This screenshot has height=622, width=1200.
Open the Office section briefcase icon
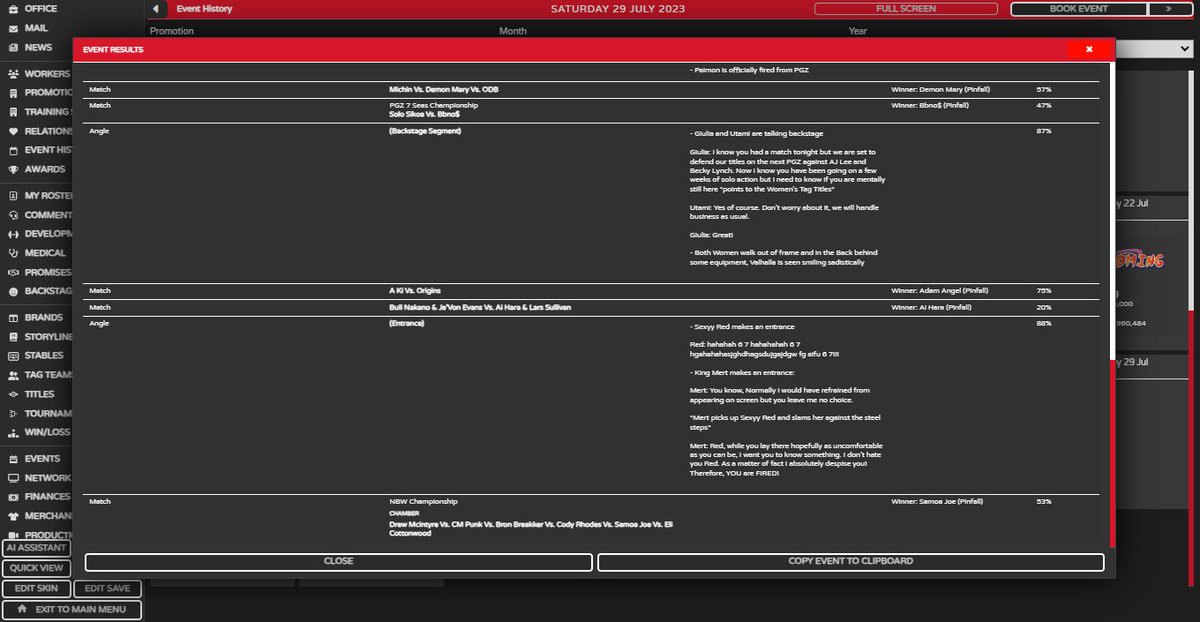[14, 8]
